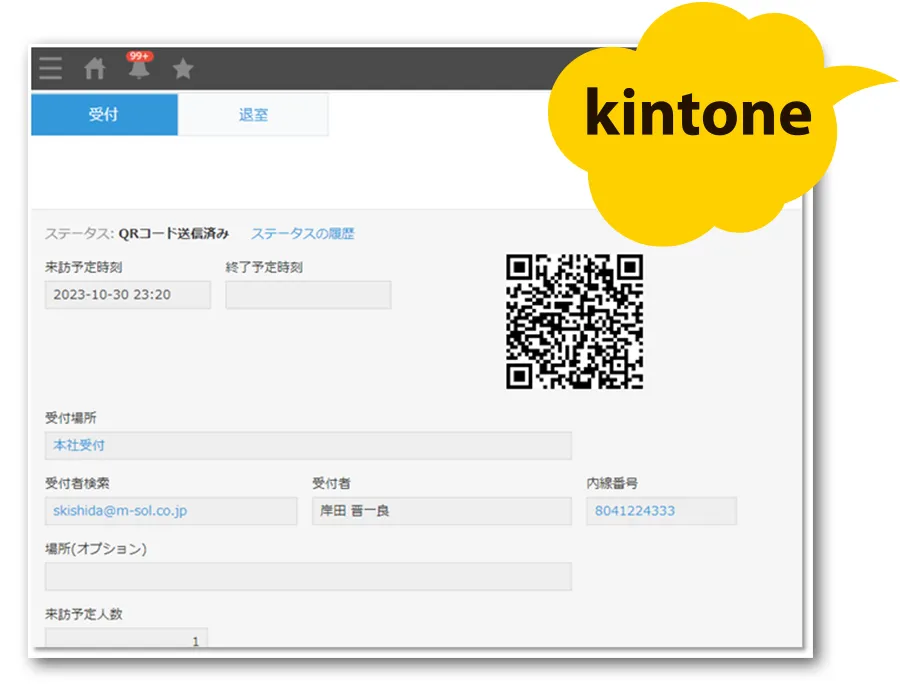Select the 来訪予定人数 number field
This screenshot has width=900, height=700.
[126, 640]
